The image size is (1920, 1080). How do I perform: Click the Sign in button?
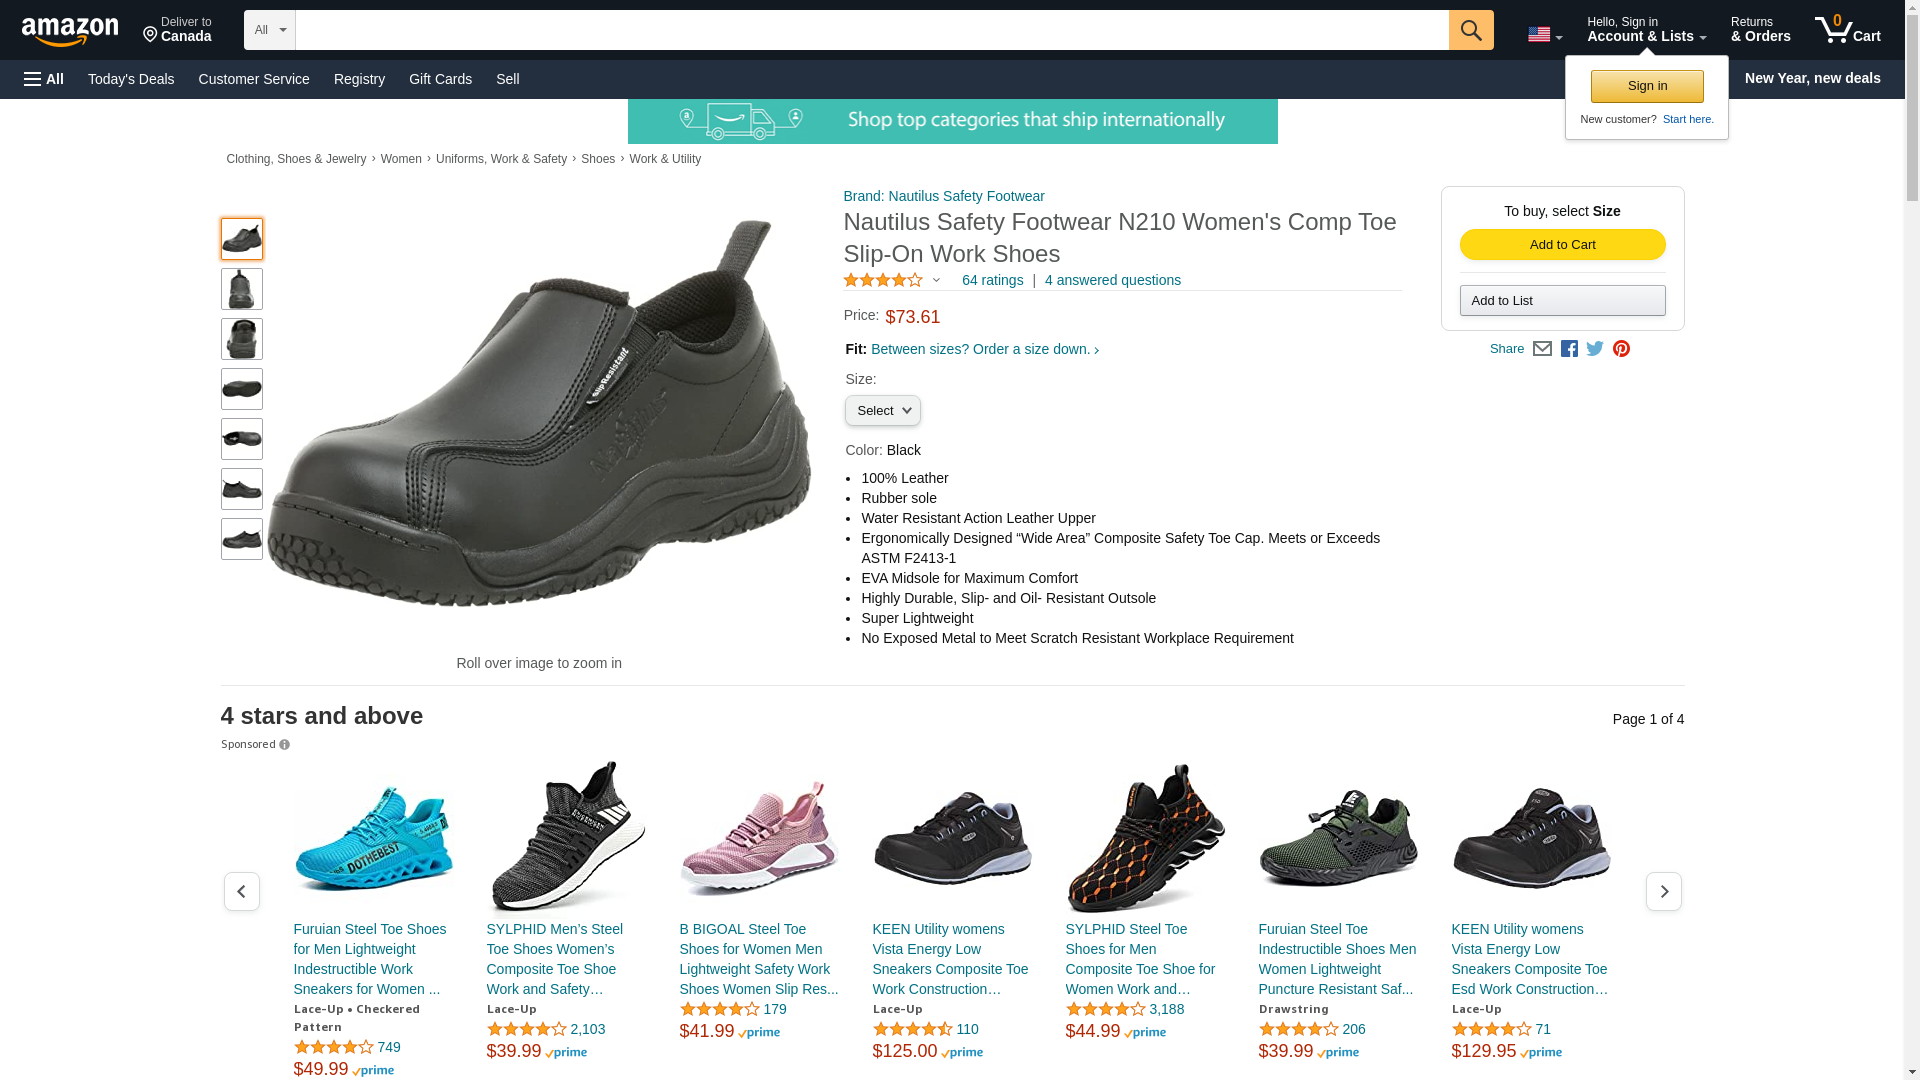pyautogui.click(x=1646, y=86)
